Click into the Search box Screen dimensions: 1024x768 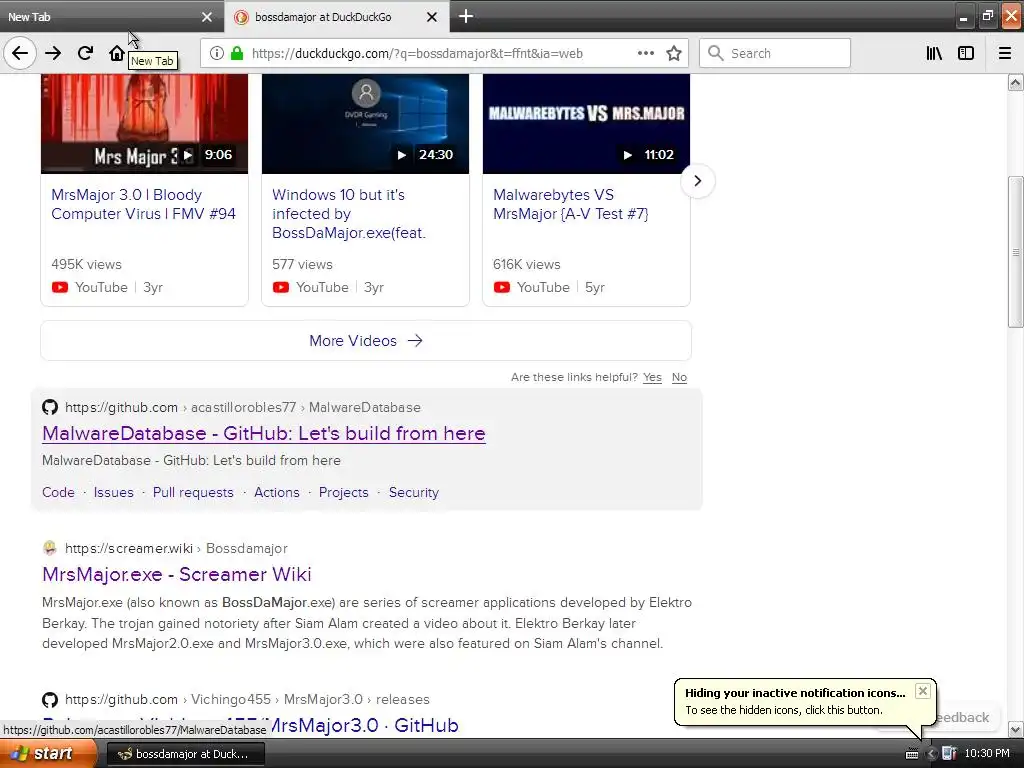775,53
